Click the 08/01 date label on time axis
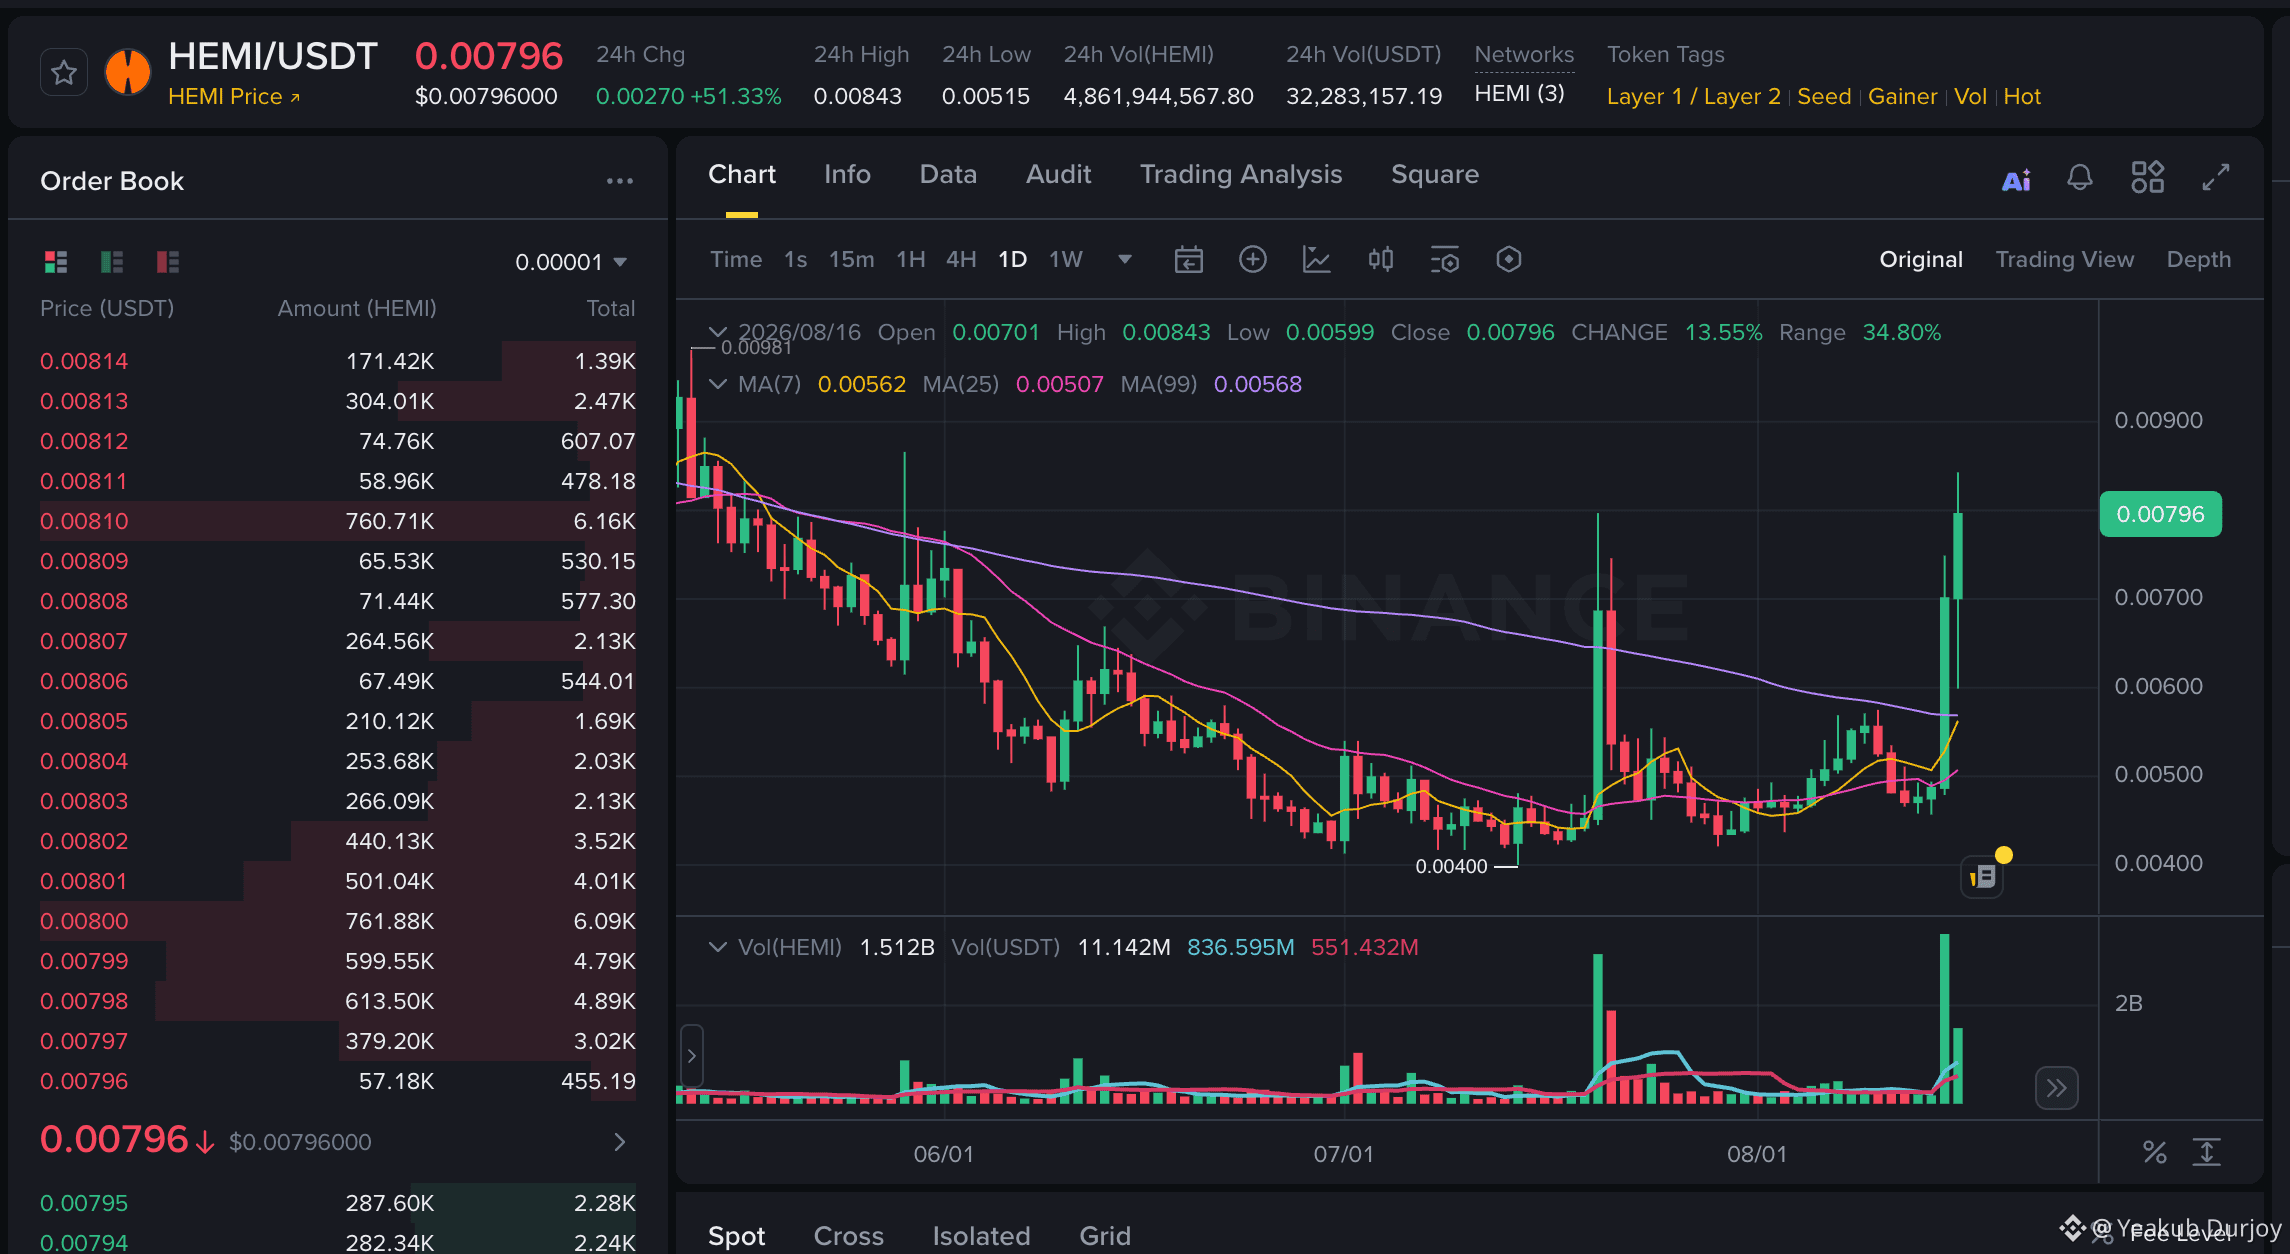 click(1756, 1154)
